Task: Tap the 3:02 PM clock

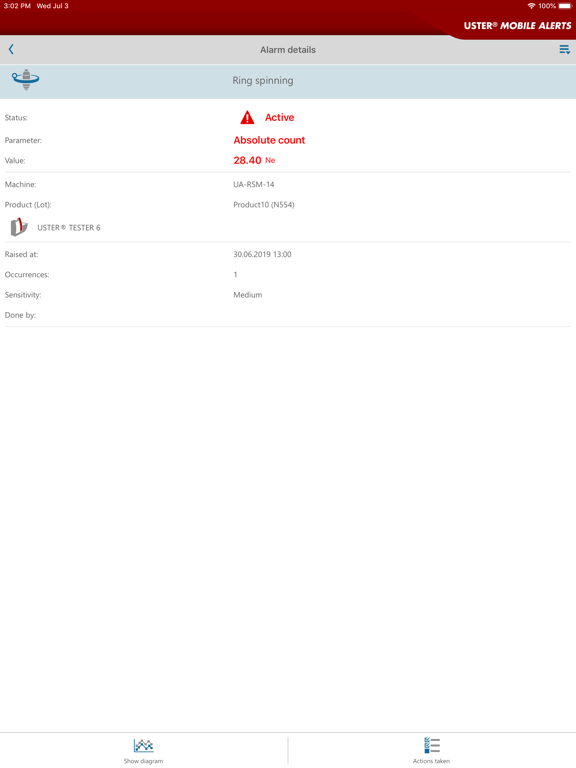Action: click(x=17, y=6)
